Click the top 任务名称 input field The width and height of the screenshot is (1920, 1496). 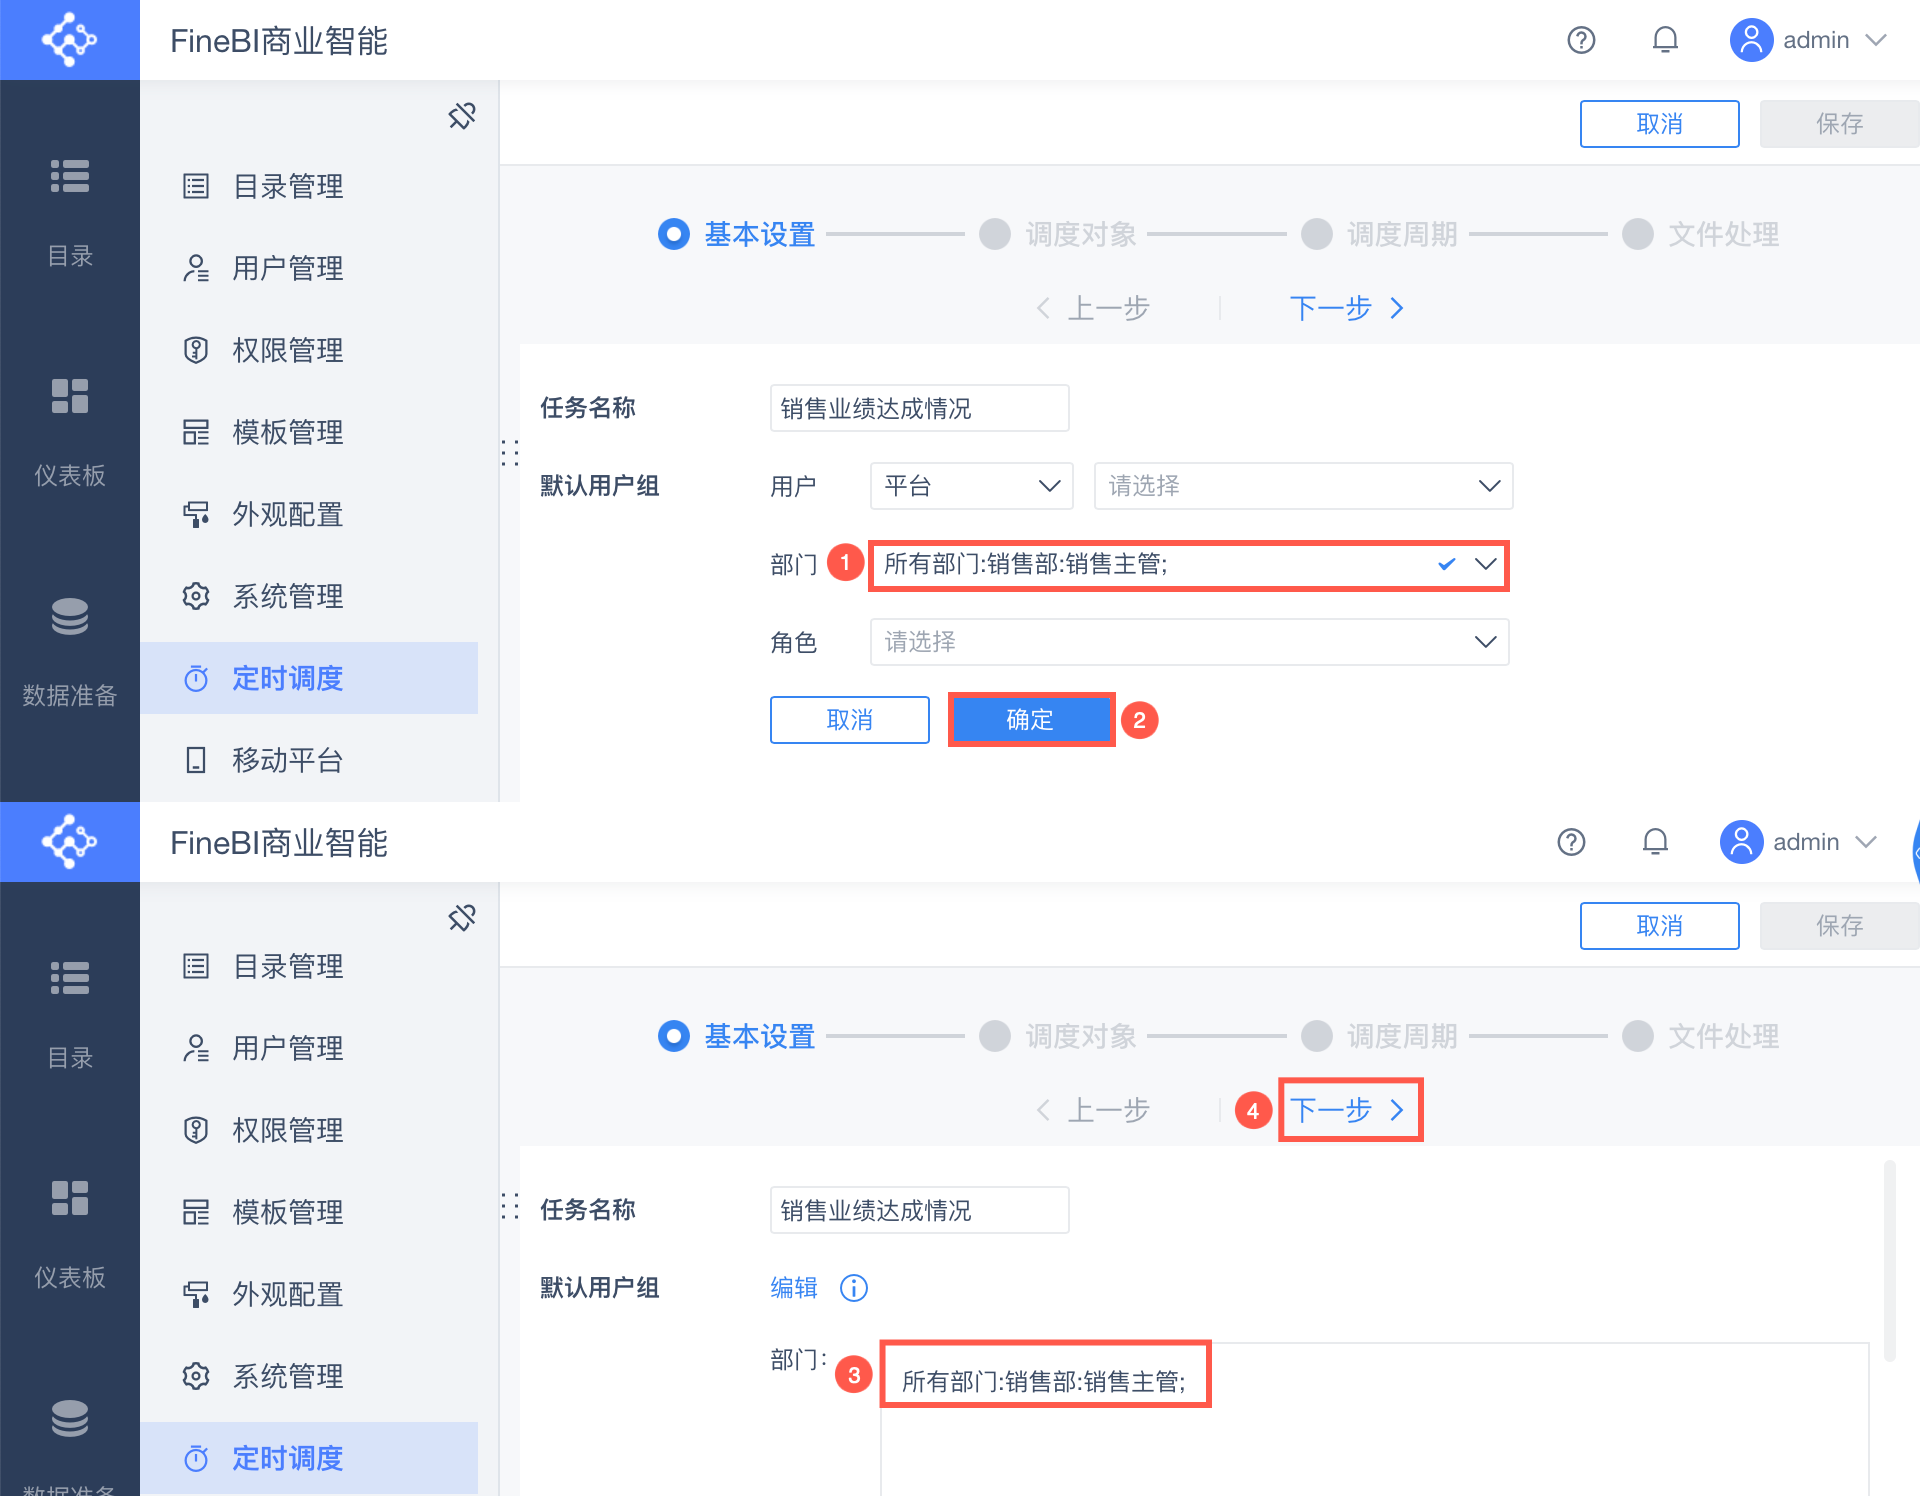pos(919,408)
